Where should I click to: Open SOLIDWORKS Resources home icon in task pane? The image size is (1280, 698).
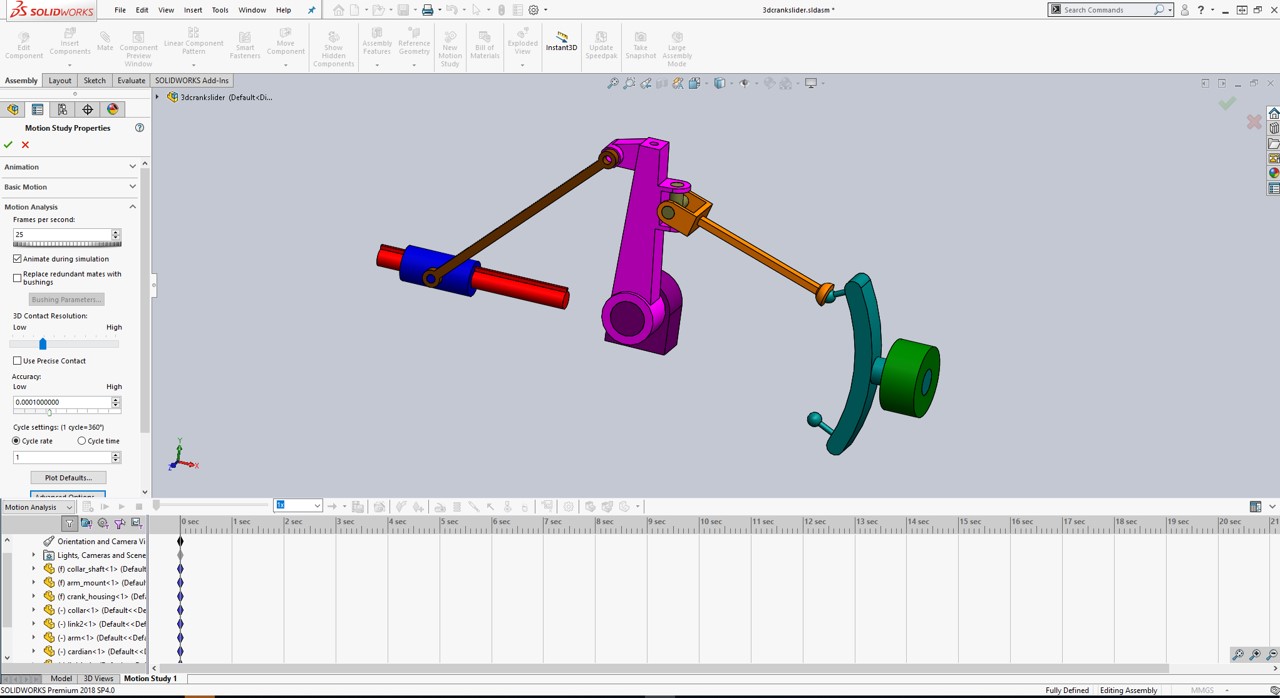1274,113
